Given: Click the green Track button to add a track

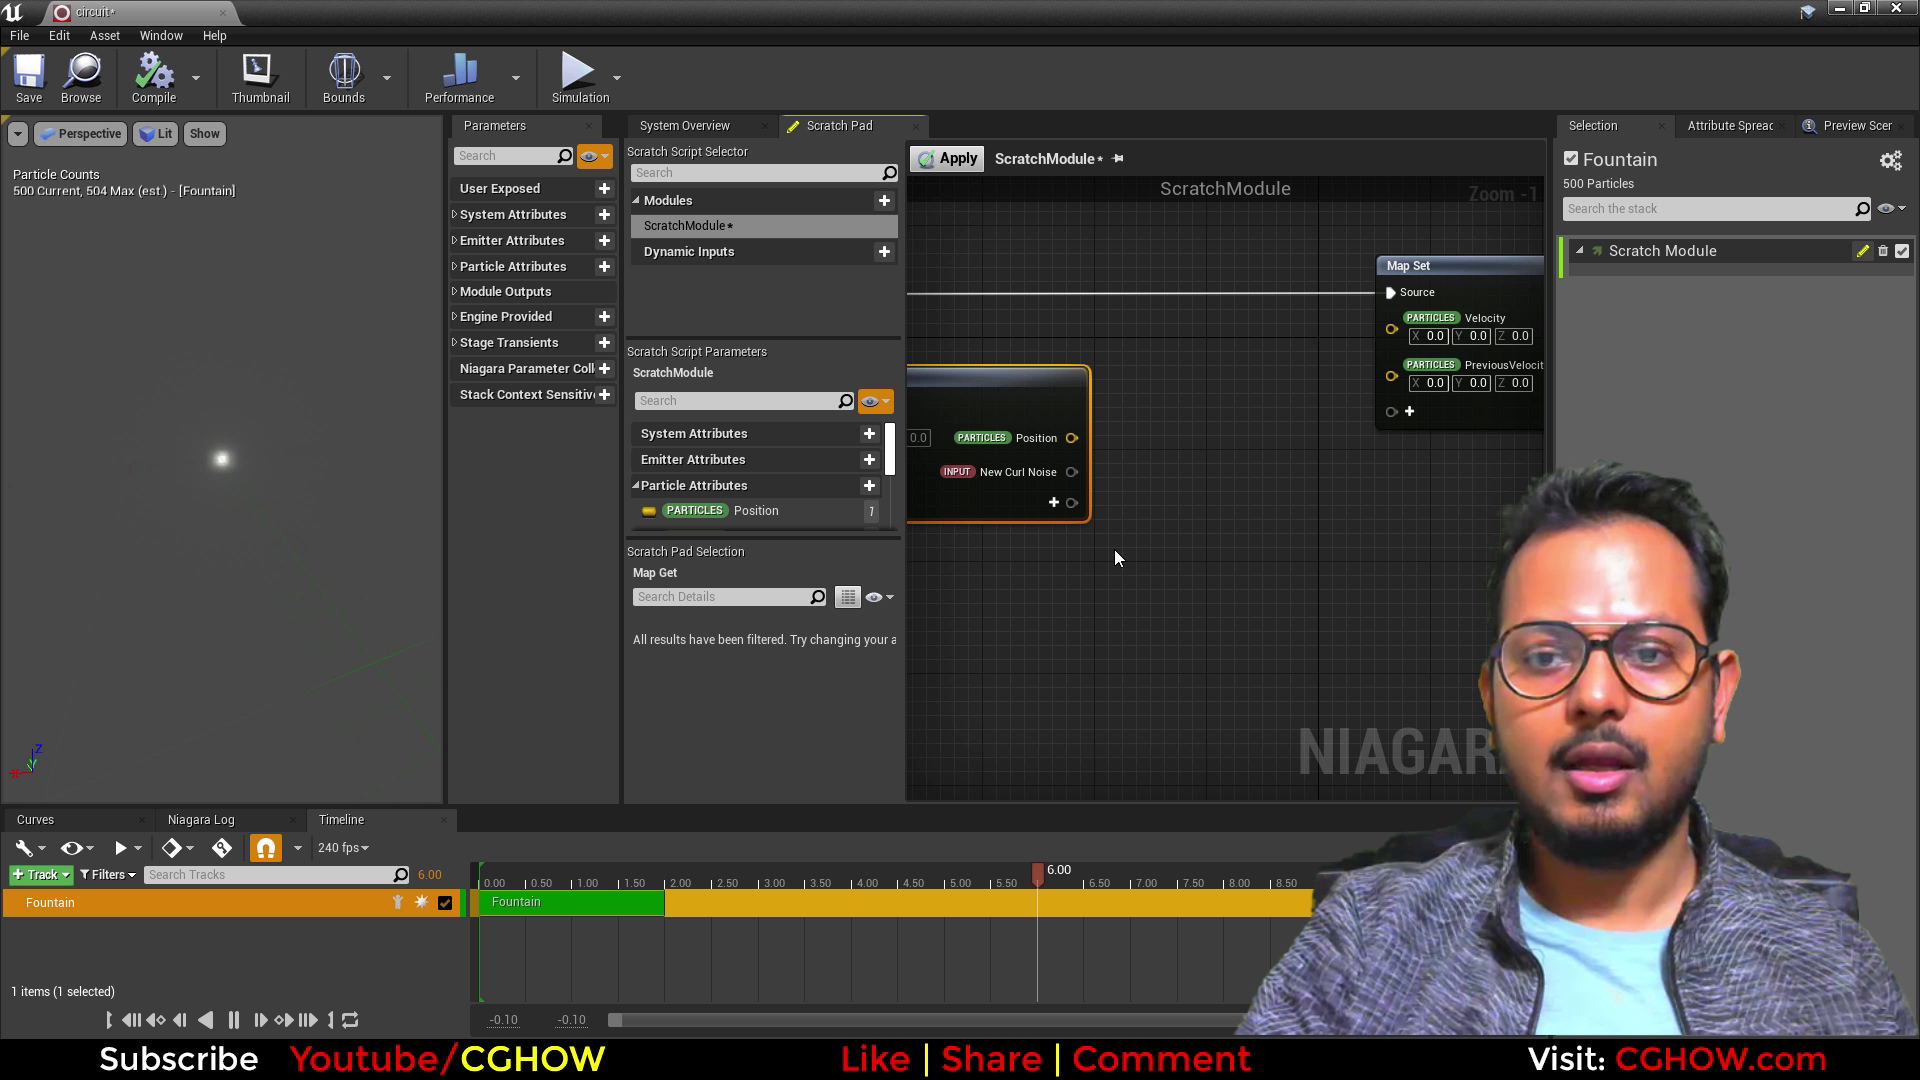Looking at the screenshot, I should (39, 874).
